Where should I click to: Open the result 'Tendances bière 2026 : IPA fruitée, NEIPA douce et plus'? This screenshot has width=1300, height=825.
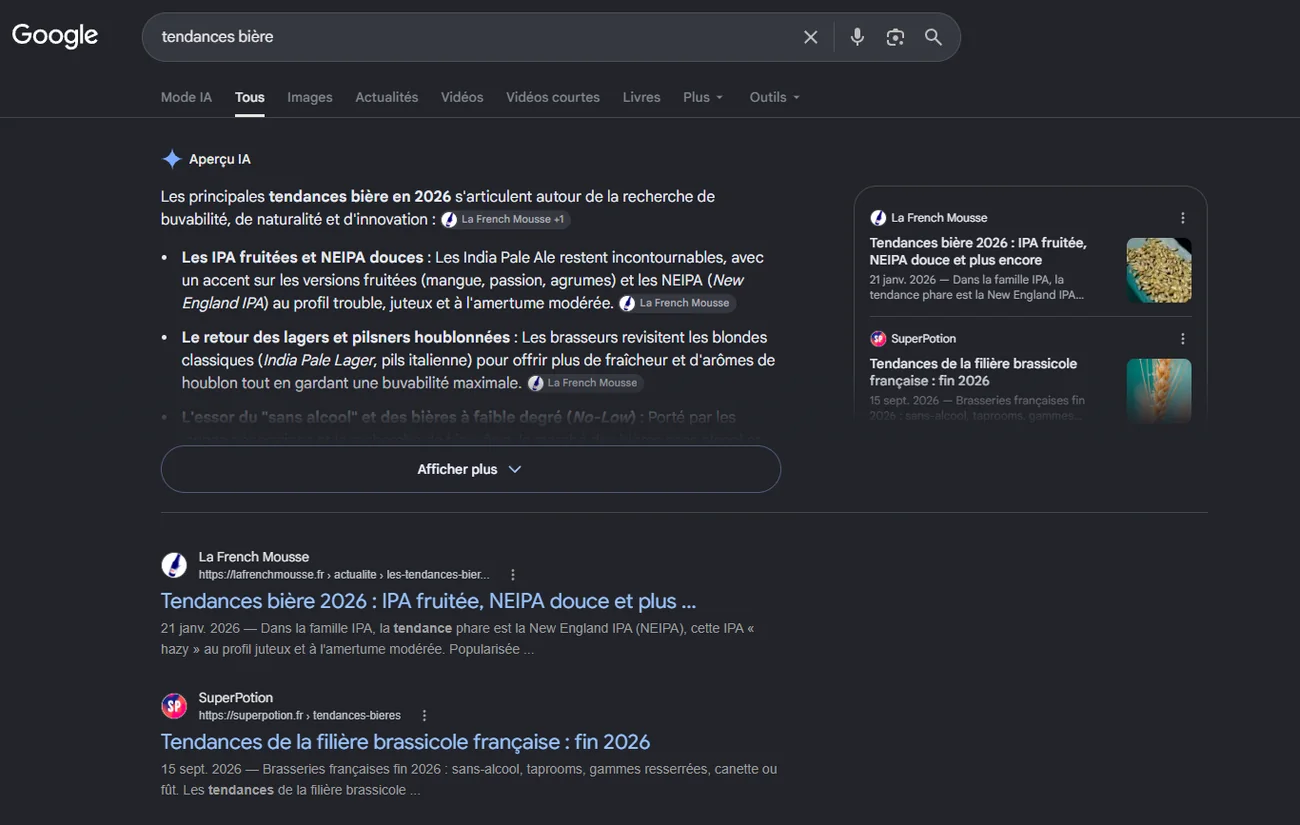click(x=428, y=601)
